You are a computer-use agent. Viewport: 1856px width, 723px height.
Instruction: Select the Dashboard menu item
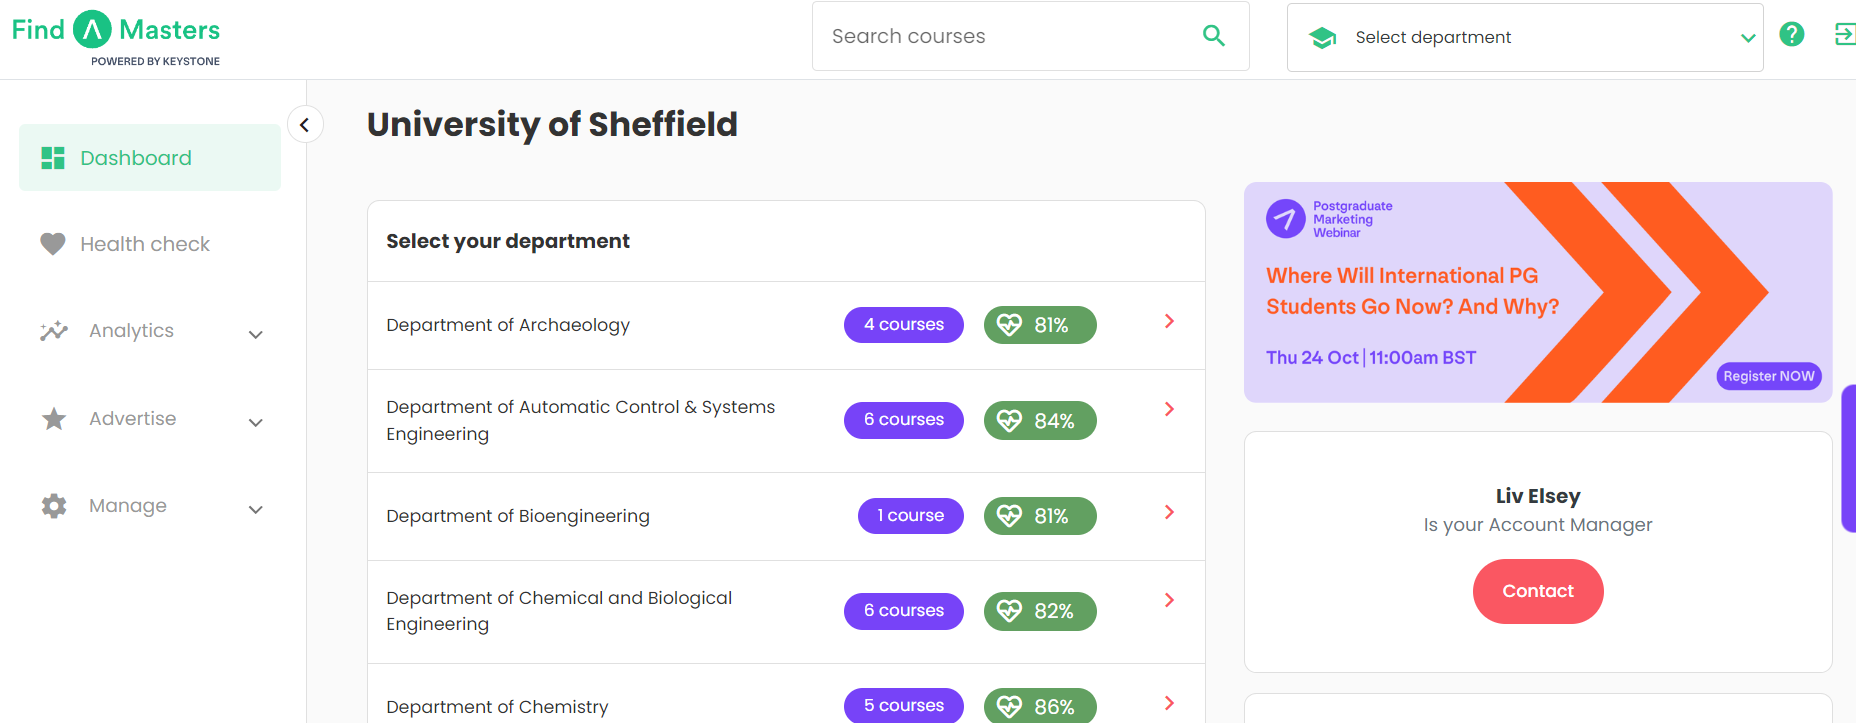[150, 158]
